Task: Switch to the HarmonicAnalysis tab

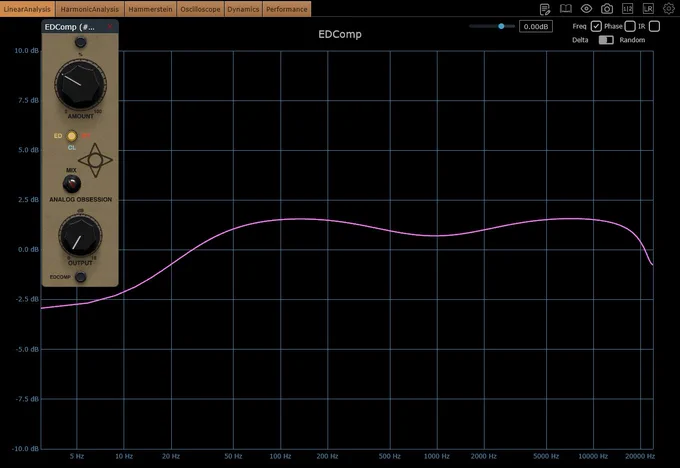Action: (90, 9)
